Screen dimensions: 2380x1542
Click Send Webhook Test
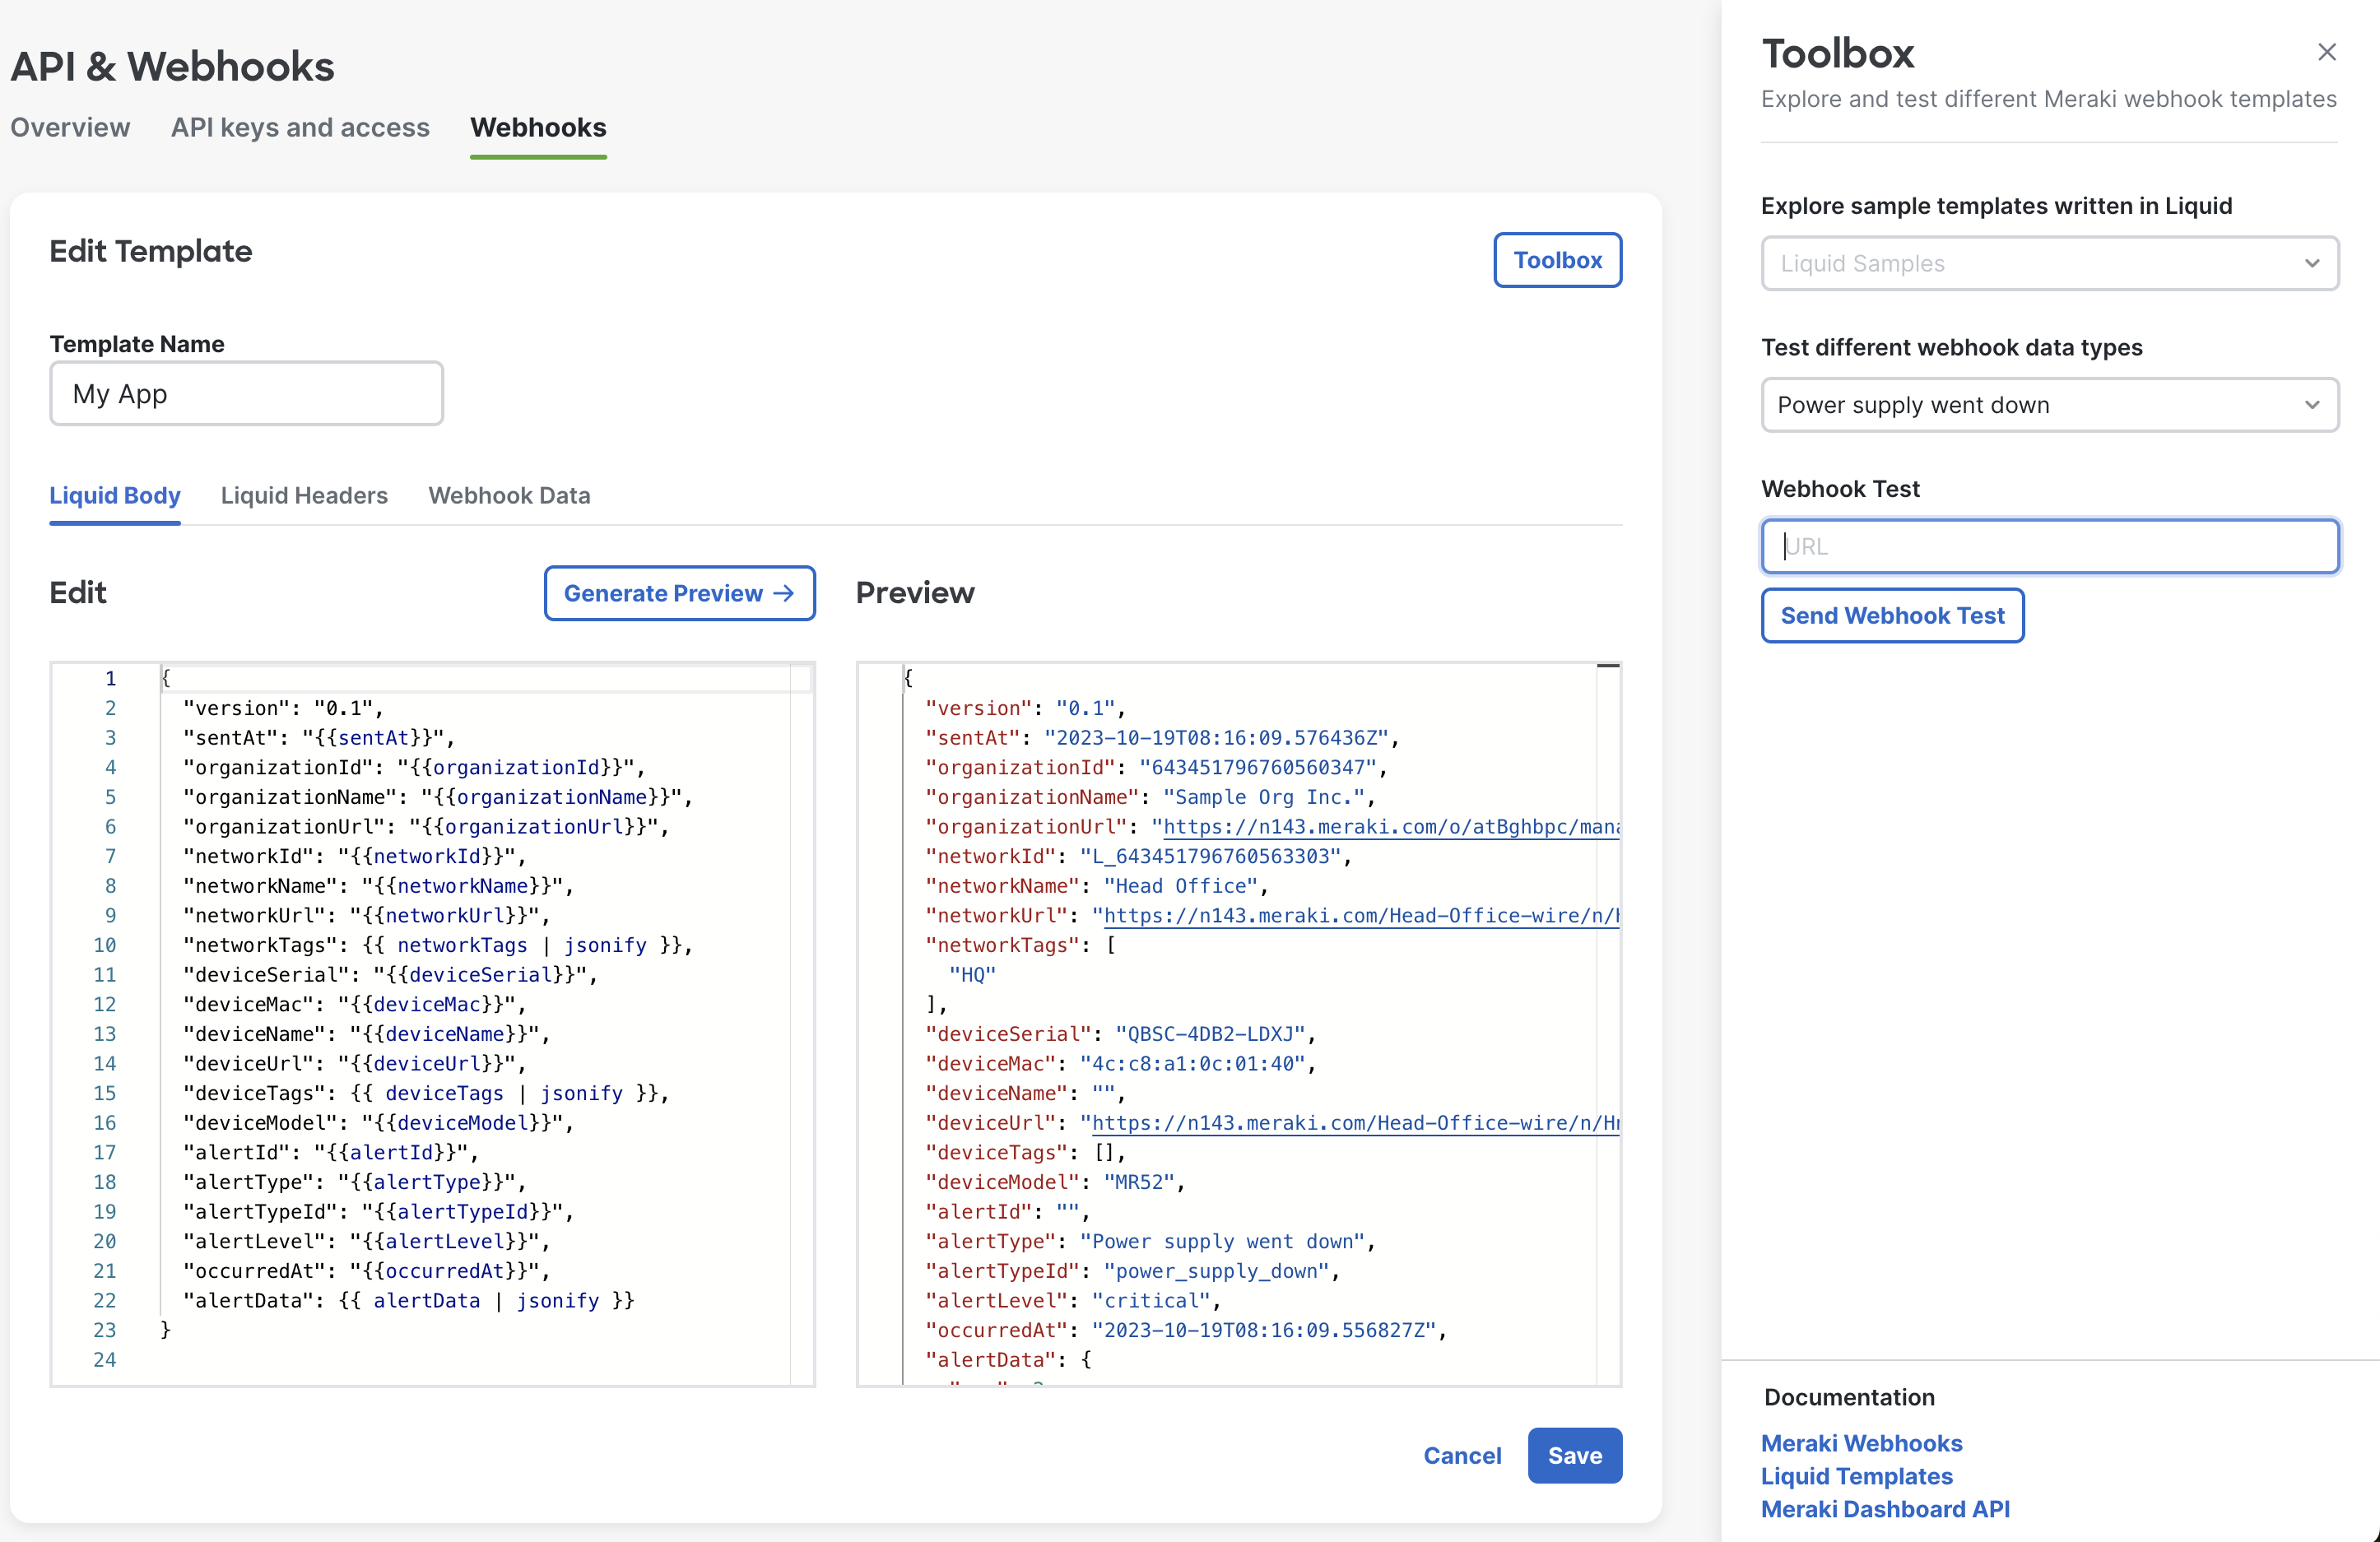1891,615
